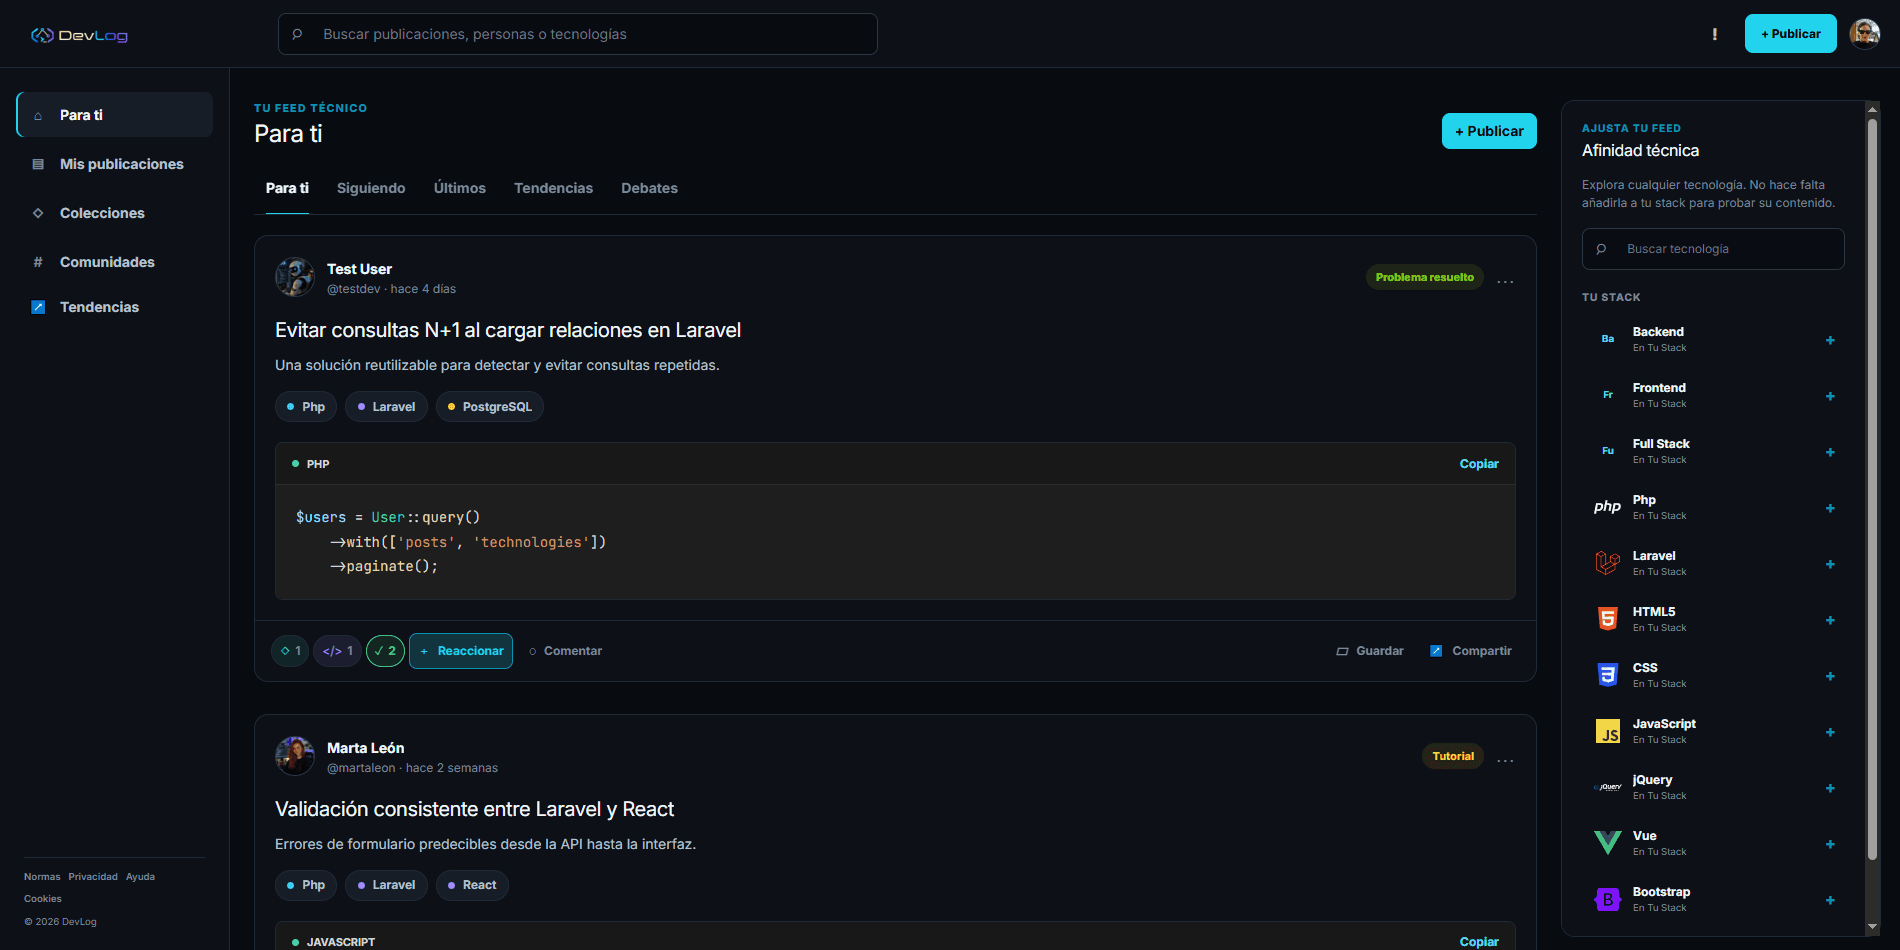
Task: Click Publicar button beside Para ti heading
Action: click(x=1489, y=131)
